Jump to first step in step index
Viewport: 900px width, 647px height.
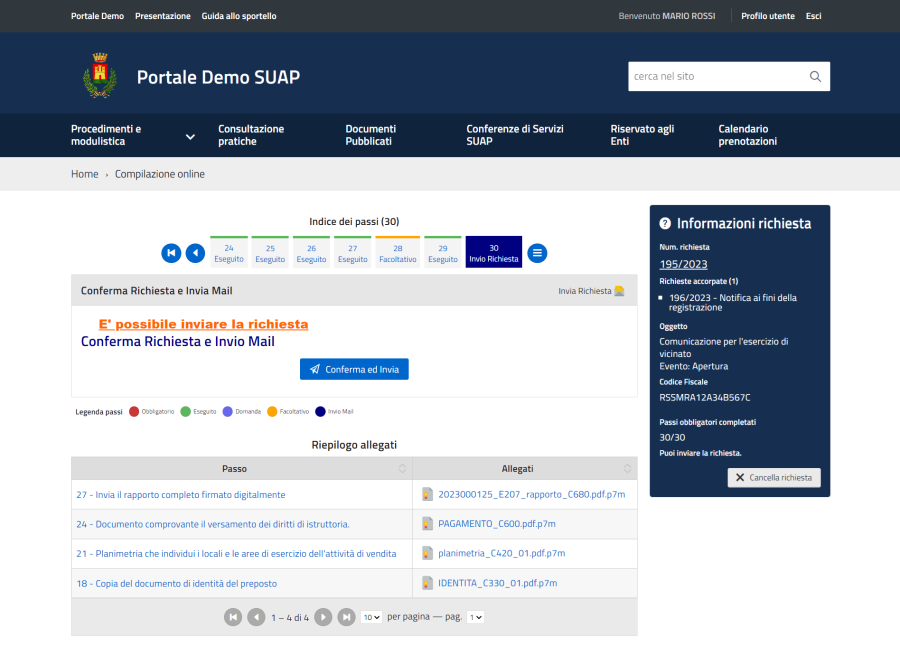pyautogui.click(x=171, y=253)
